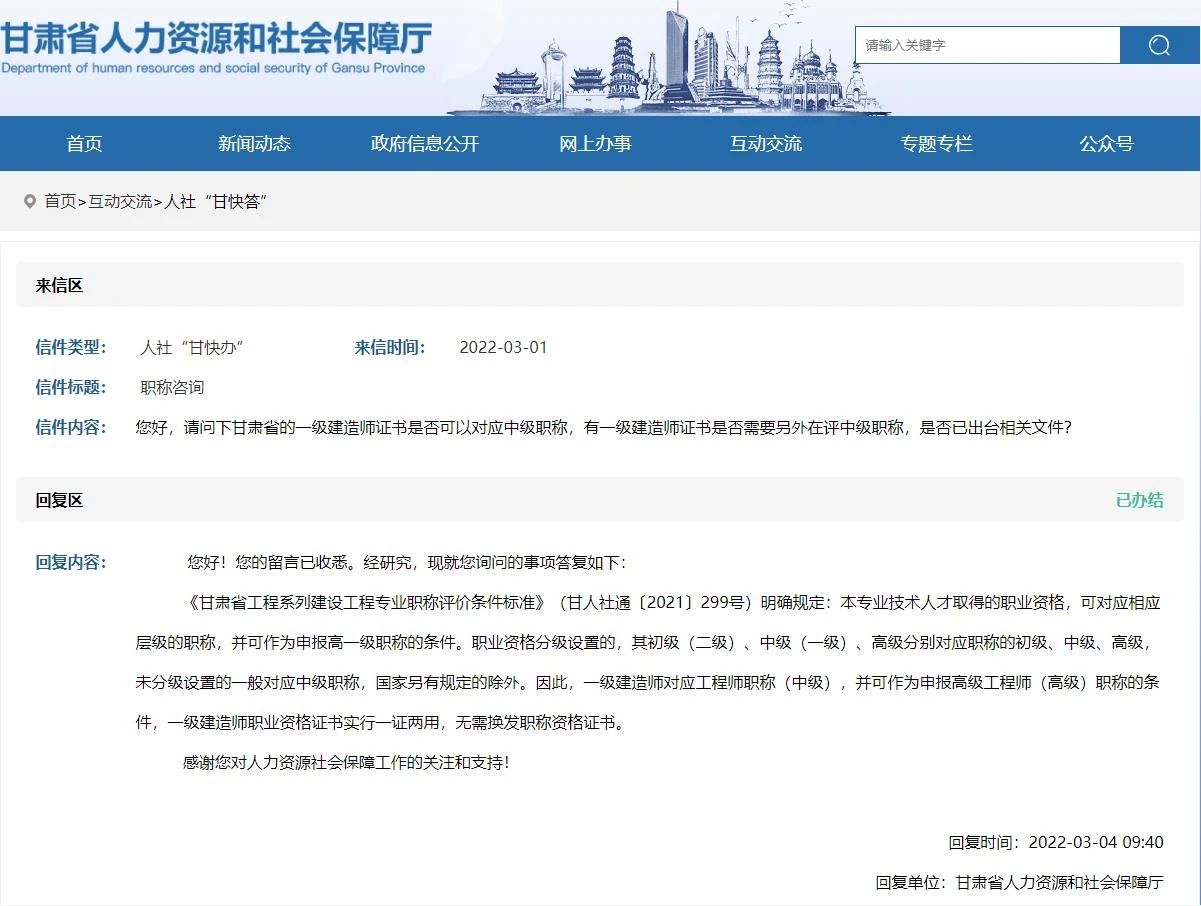Click the 甘肃省人力资源和社会保障厅 site logo title

click(x=216, y=37)
